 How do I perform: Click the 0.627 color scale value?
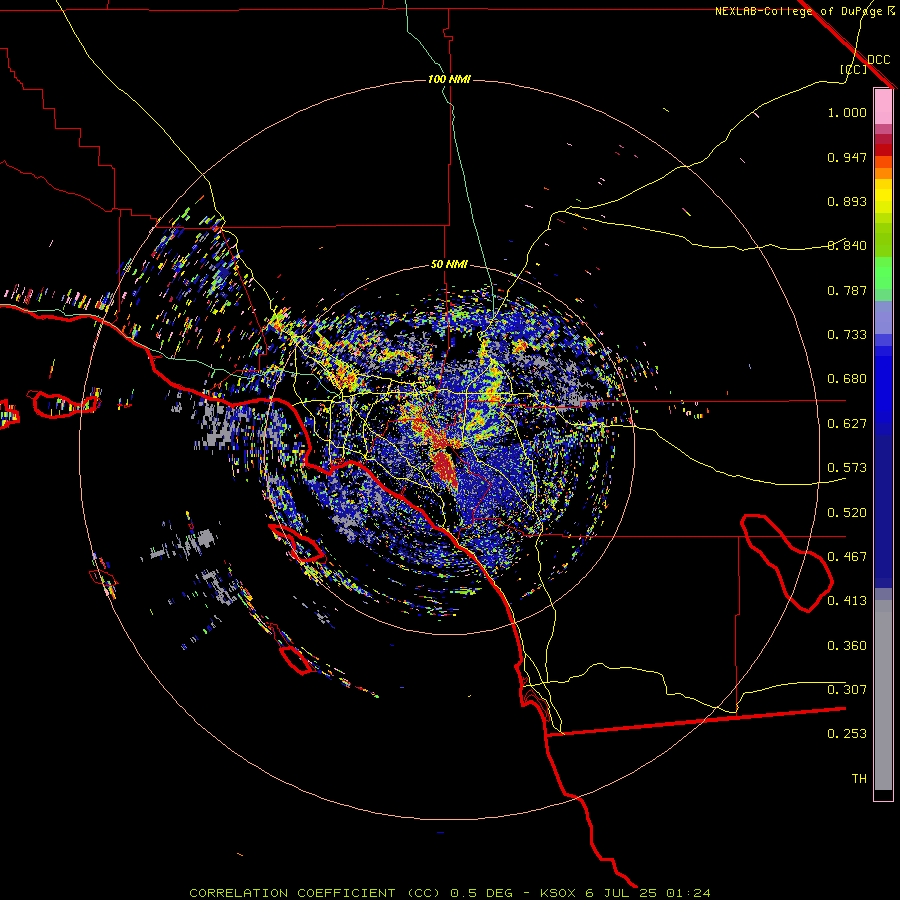coord(847,424)
